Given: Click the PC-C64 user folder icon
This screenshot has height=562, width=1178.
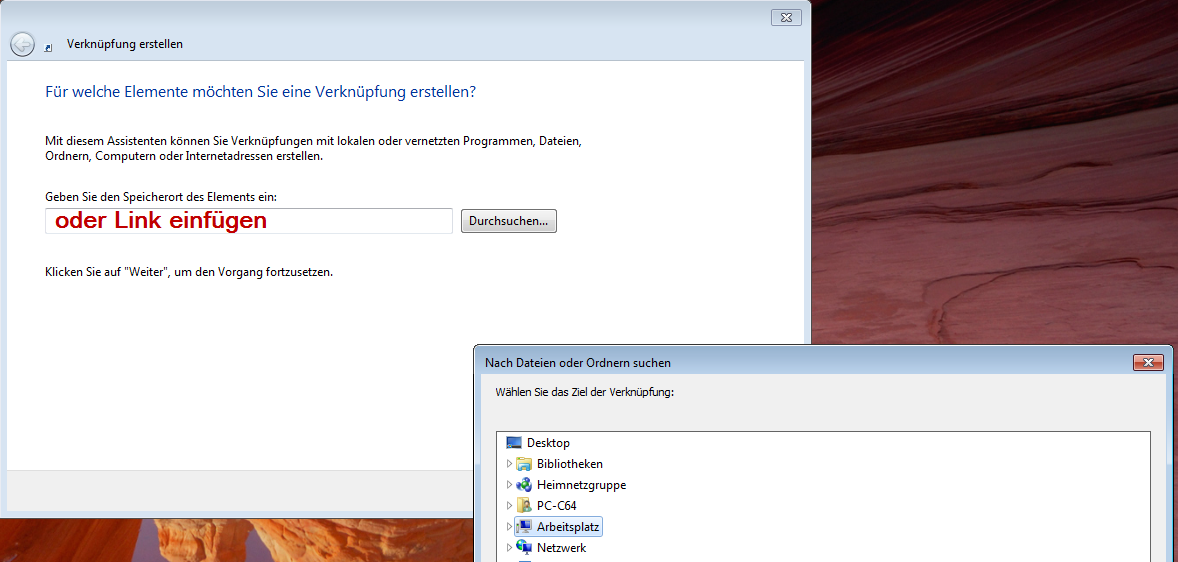Looking at the screenshot, I should tap(524, 506).
